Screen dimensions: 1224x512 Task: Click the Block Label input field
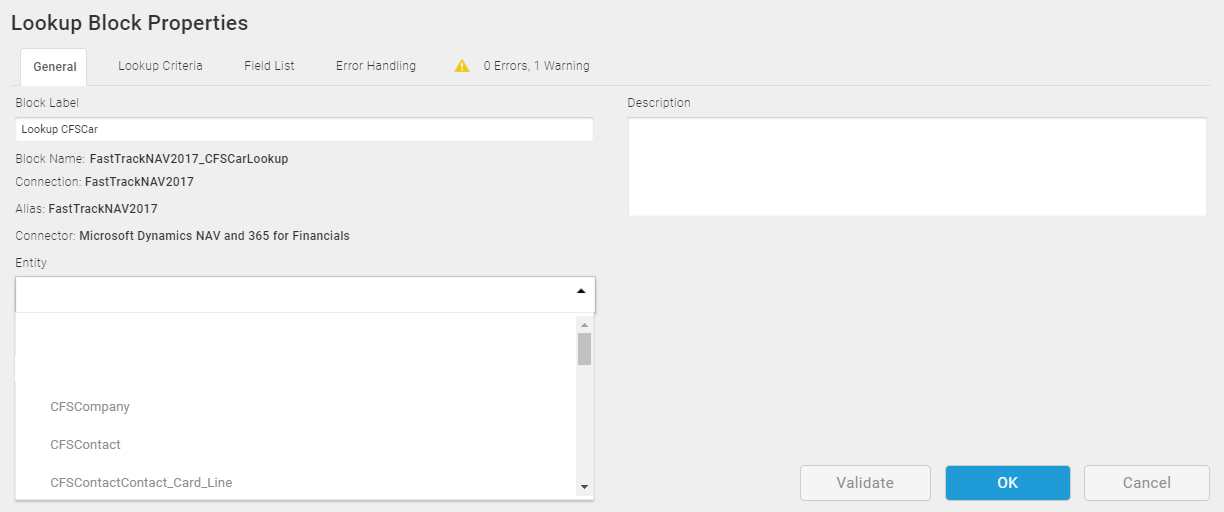(304, 129)
